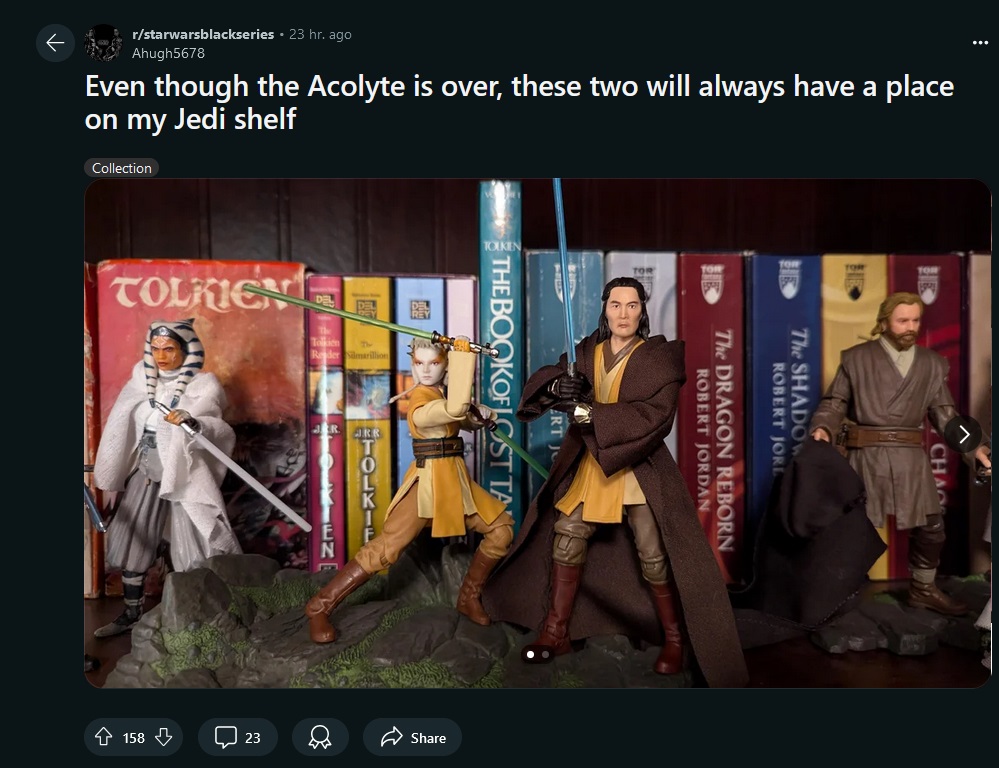
Task: Open user Ahugh5678's profile
Action: (x=168, y=54)
